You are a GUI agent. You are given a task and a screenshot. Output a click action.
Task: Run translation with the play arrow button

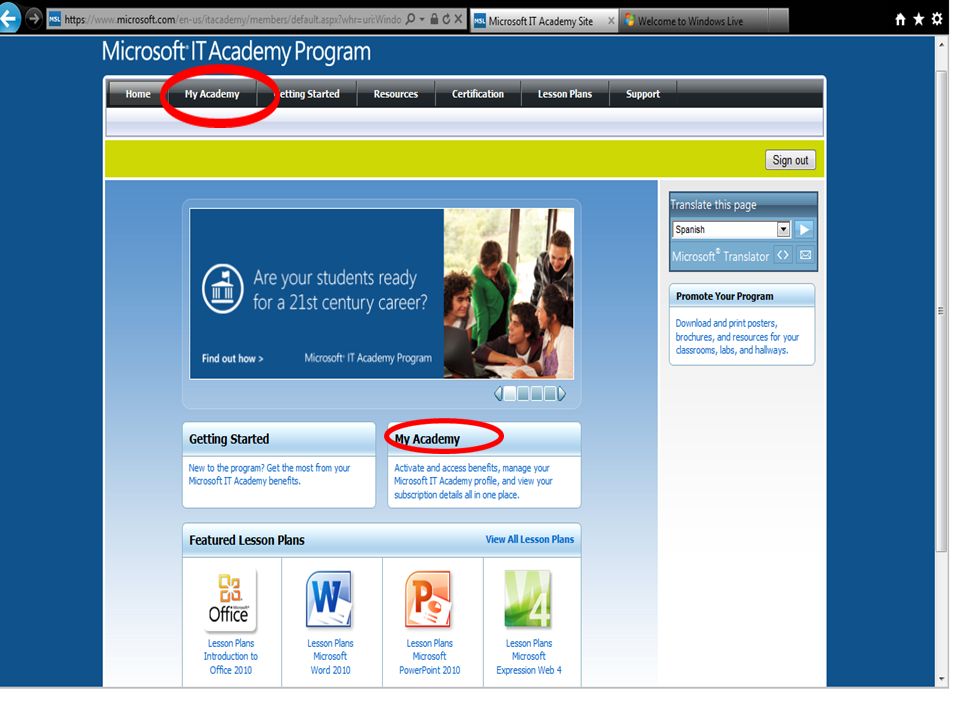[x=804, y=229]
